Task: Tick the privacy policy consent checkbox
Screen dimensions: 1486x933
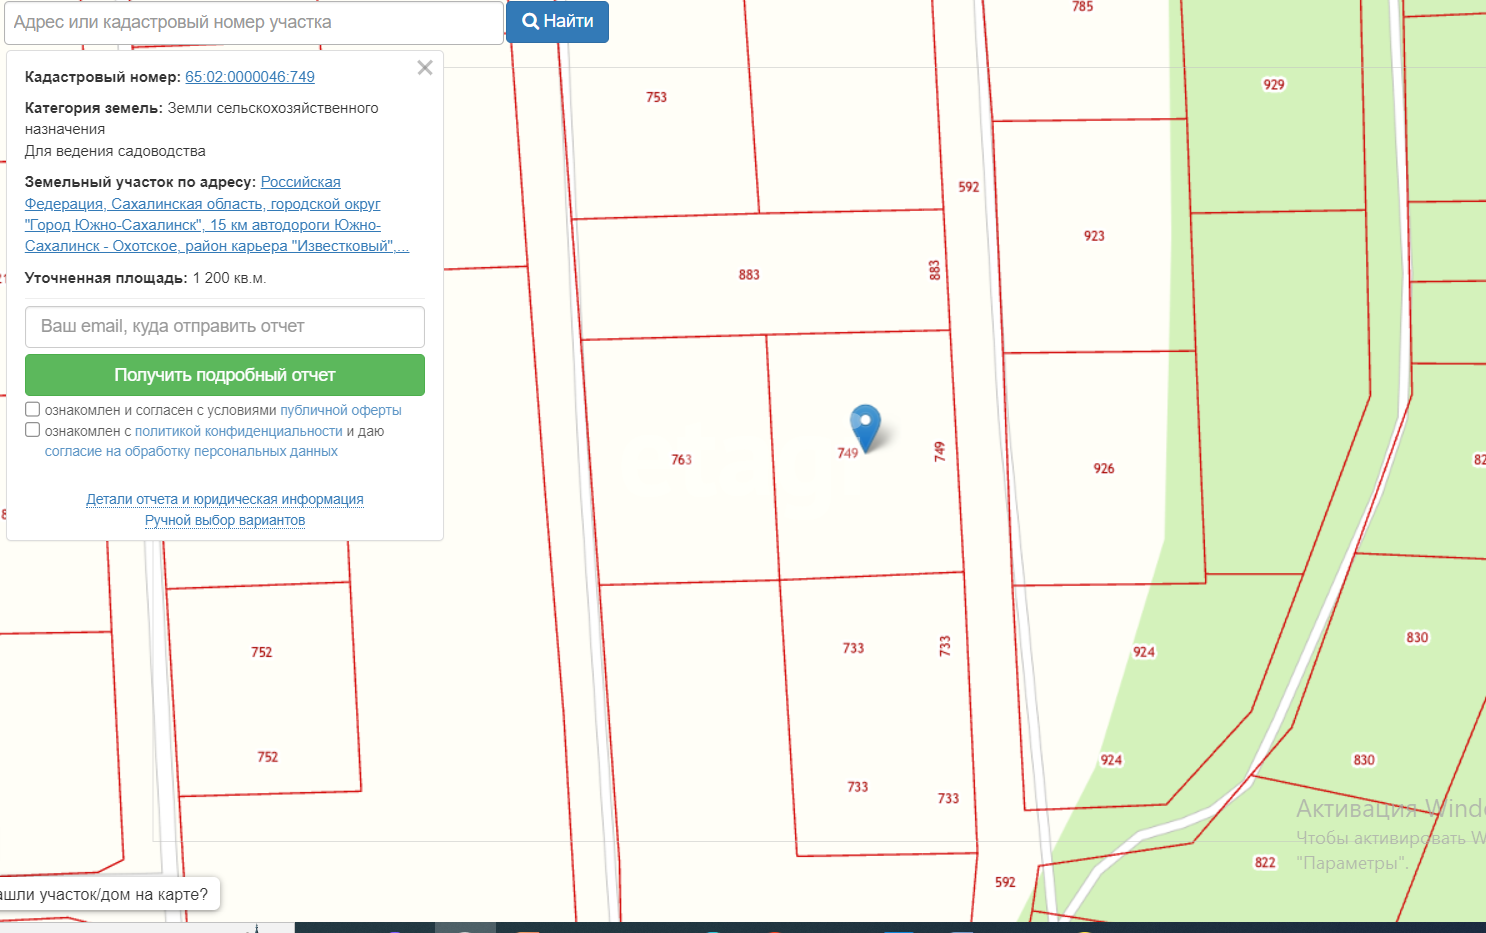Action: point(33,430)
